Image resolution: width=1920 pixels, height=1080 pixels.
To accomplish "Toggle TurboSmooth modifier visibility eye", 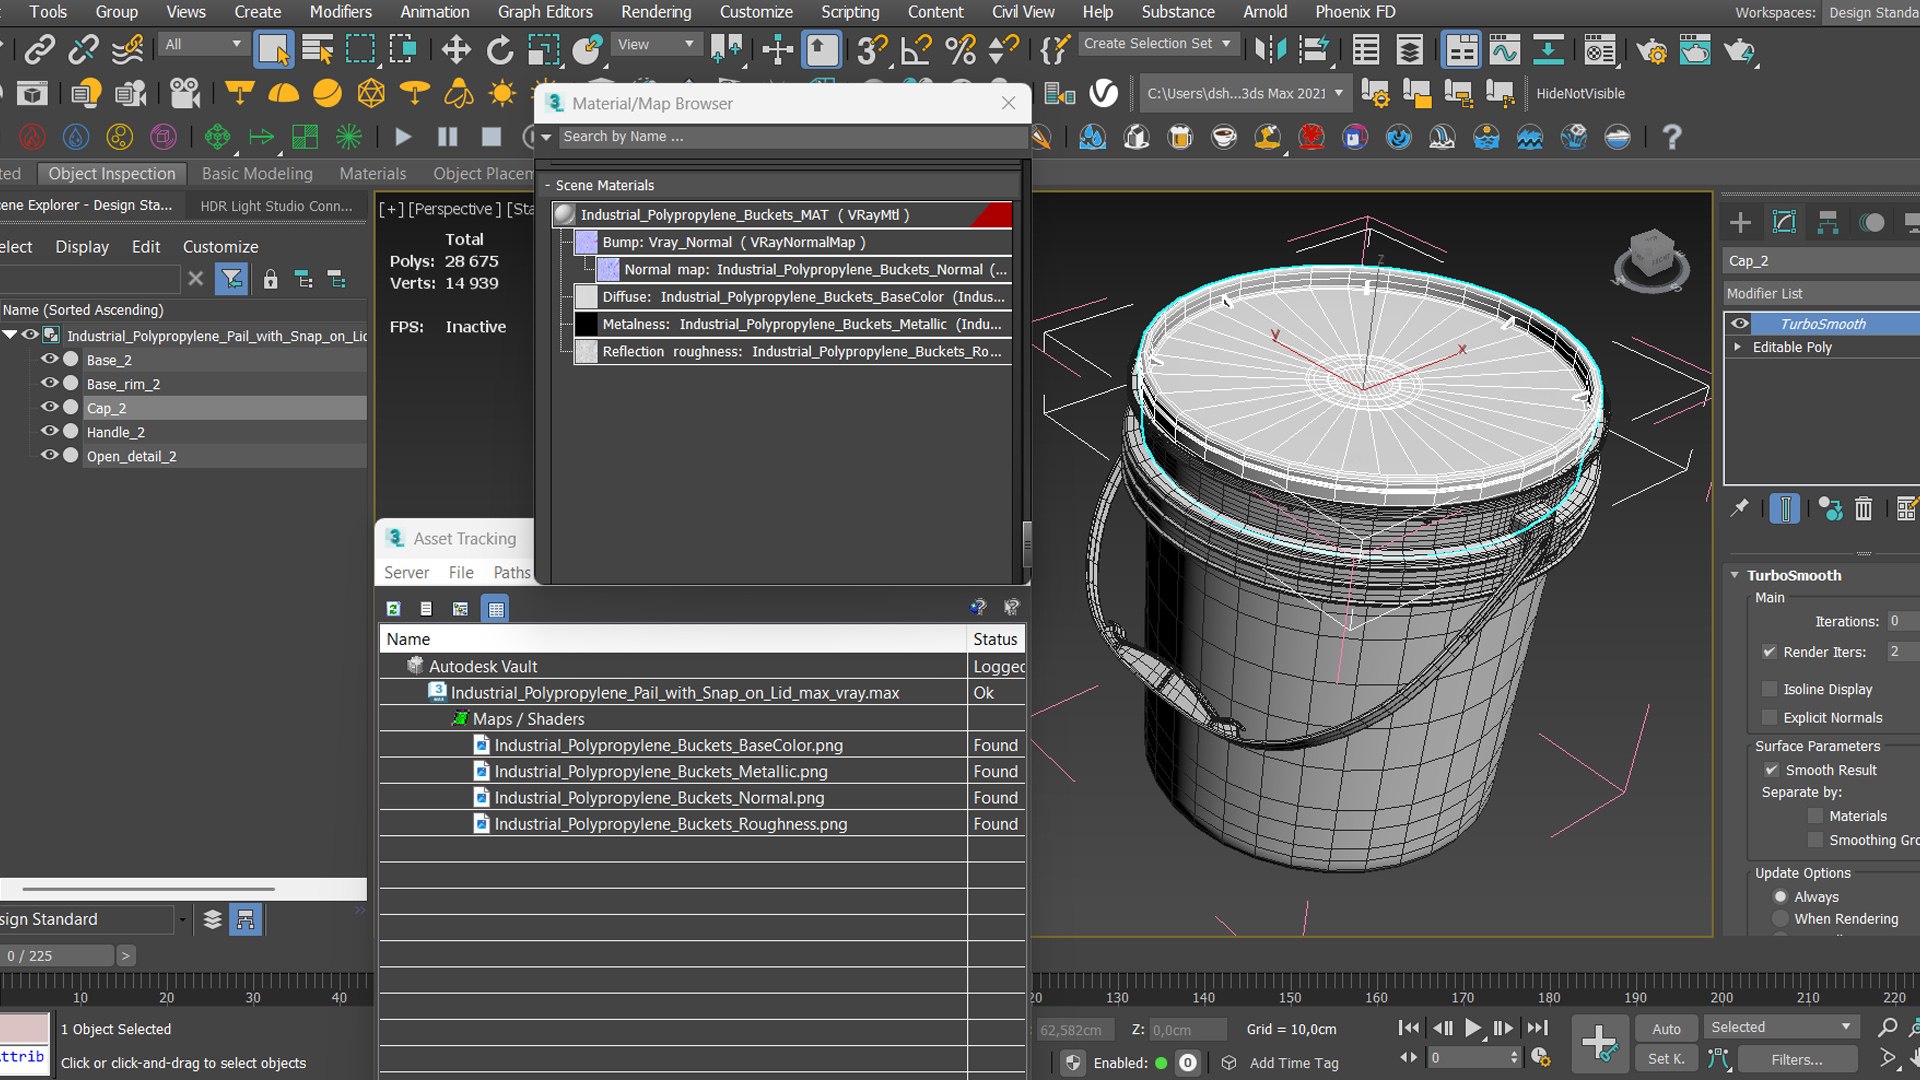I will pyautogui.click(x=1740, y=323).
